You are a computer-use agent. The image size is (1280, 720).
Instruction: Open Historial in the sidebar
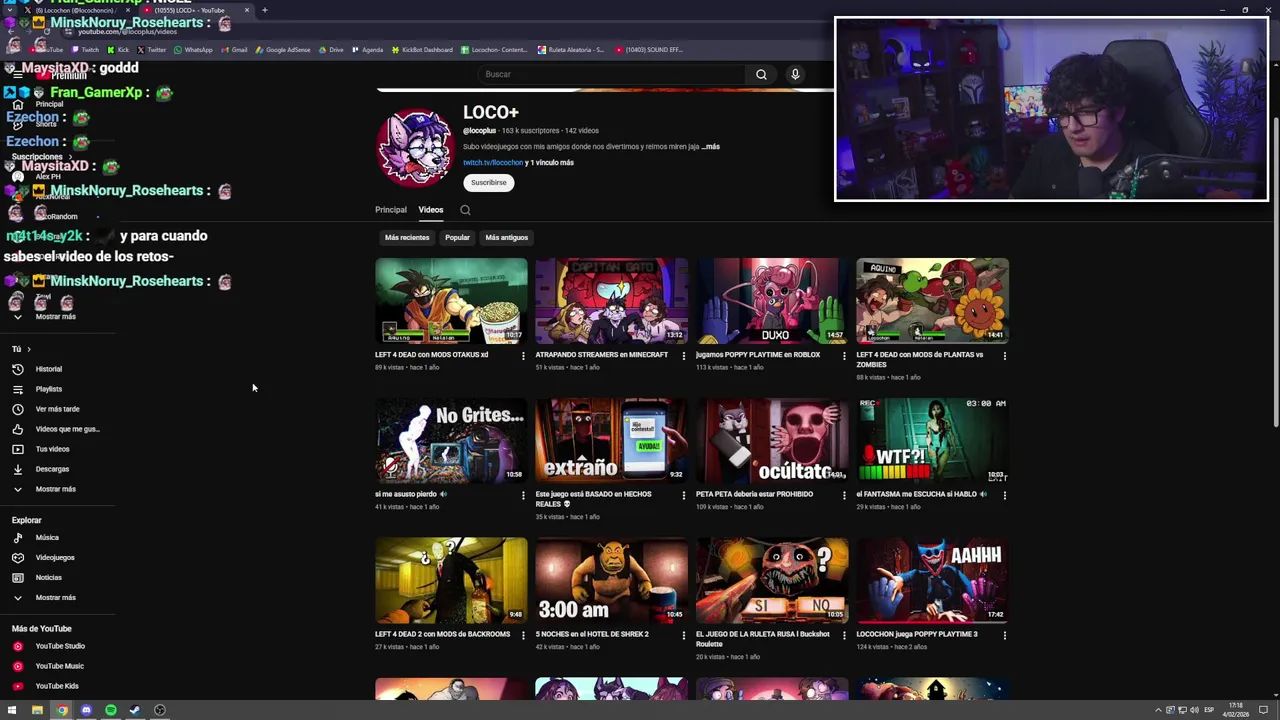(49, 369)
